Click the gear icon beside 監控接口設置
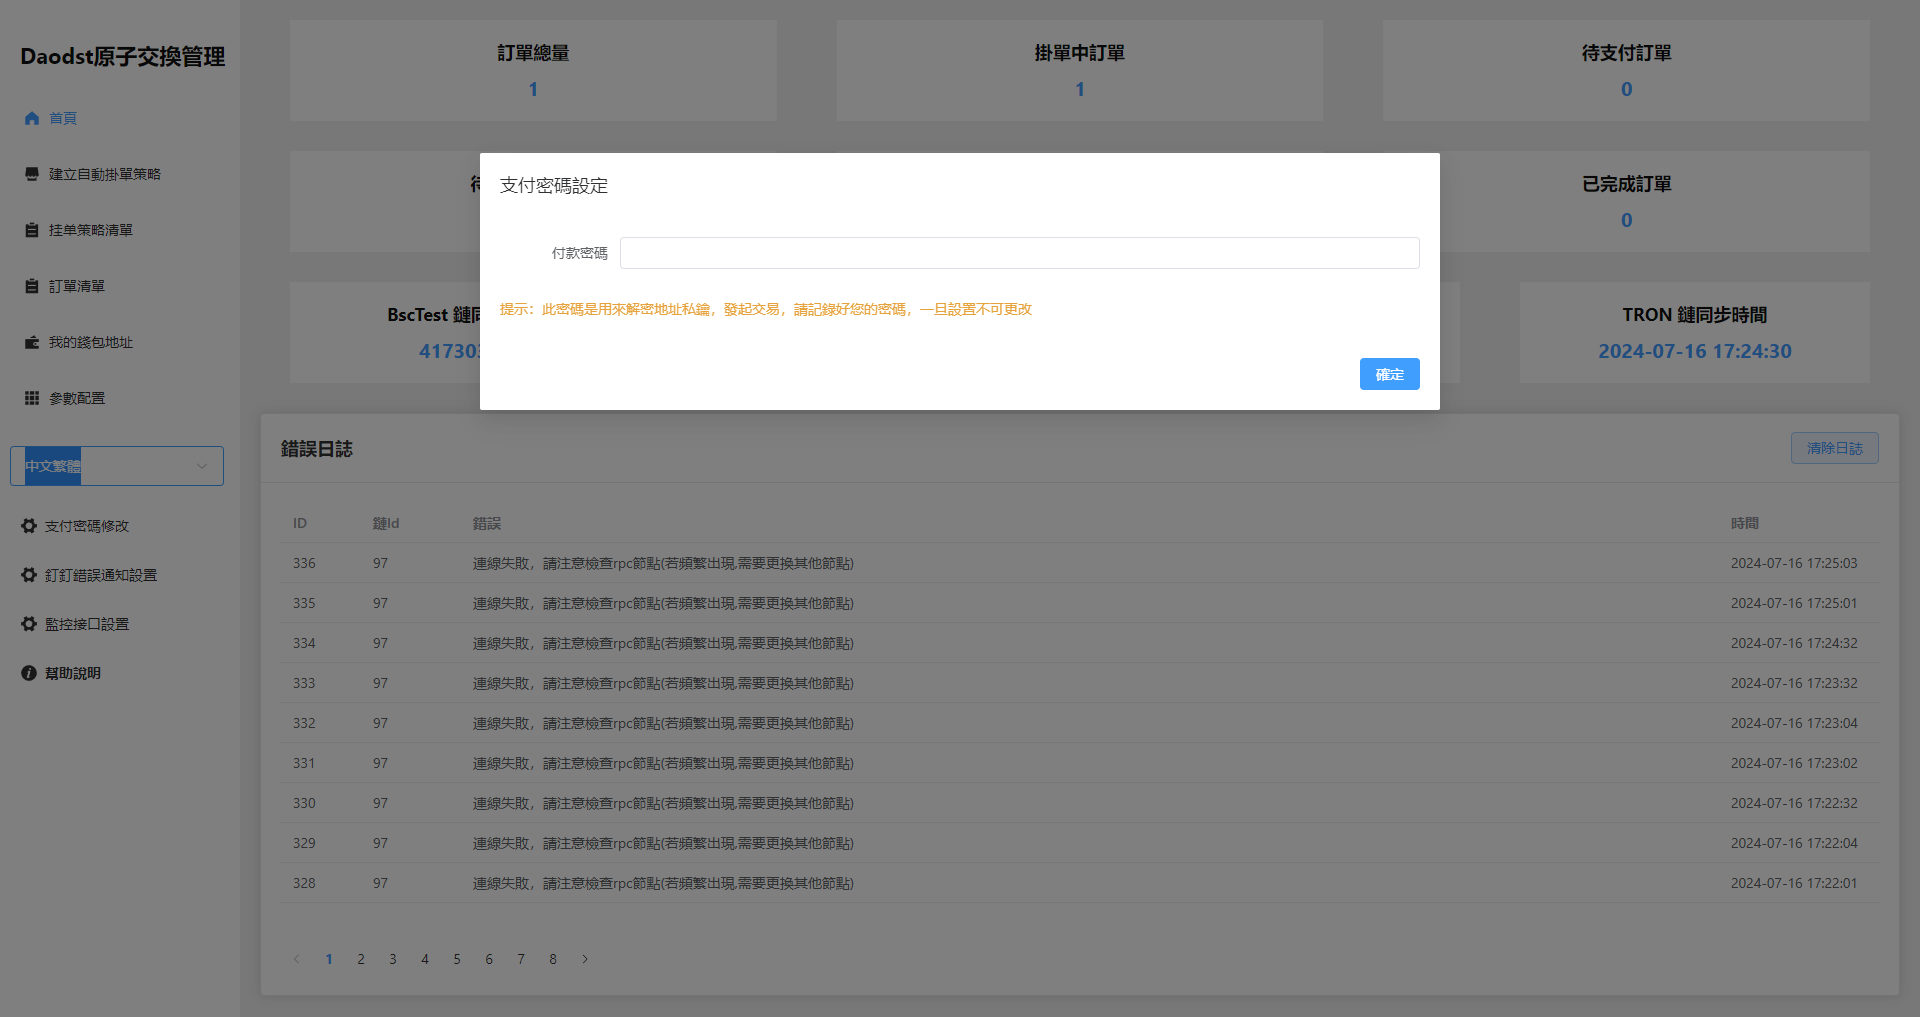This screenshot has width=1920, height=1017. point(29,624)
